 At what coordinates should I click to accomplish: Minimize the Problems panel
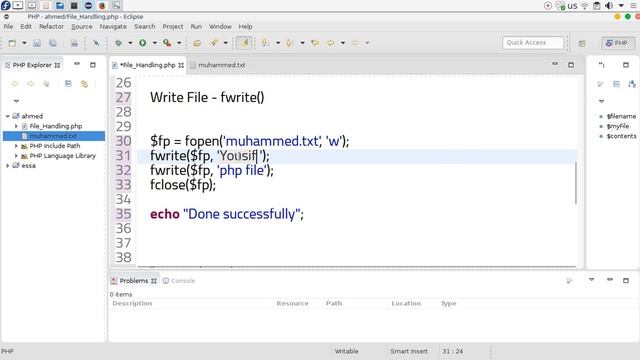tap(610, 280)
